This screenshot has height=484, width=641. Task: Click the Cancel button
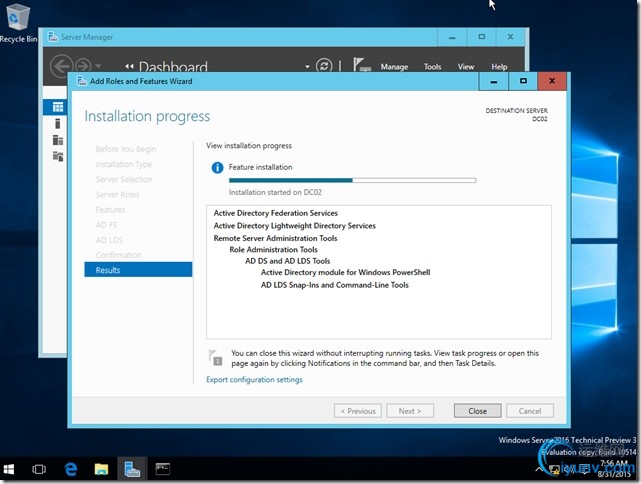point(530,411)
